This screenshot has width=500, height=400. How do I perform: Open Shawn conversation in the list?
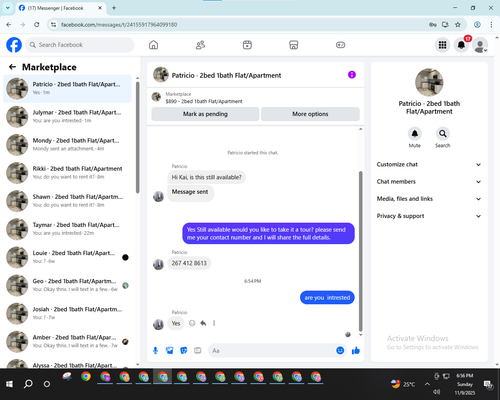click(67, 201)
